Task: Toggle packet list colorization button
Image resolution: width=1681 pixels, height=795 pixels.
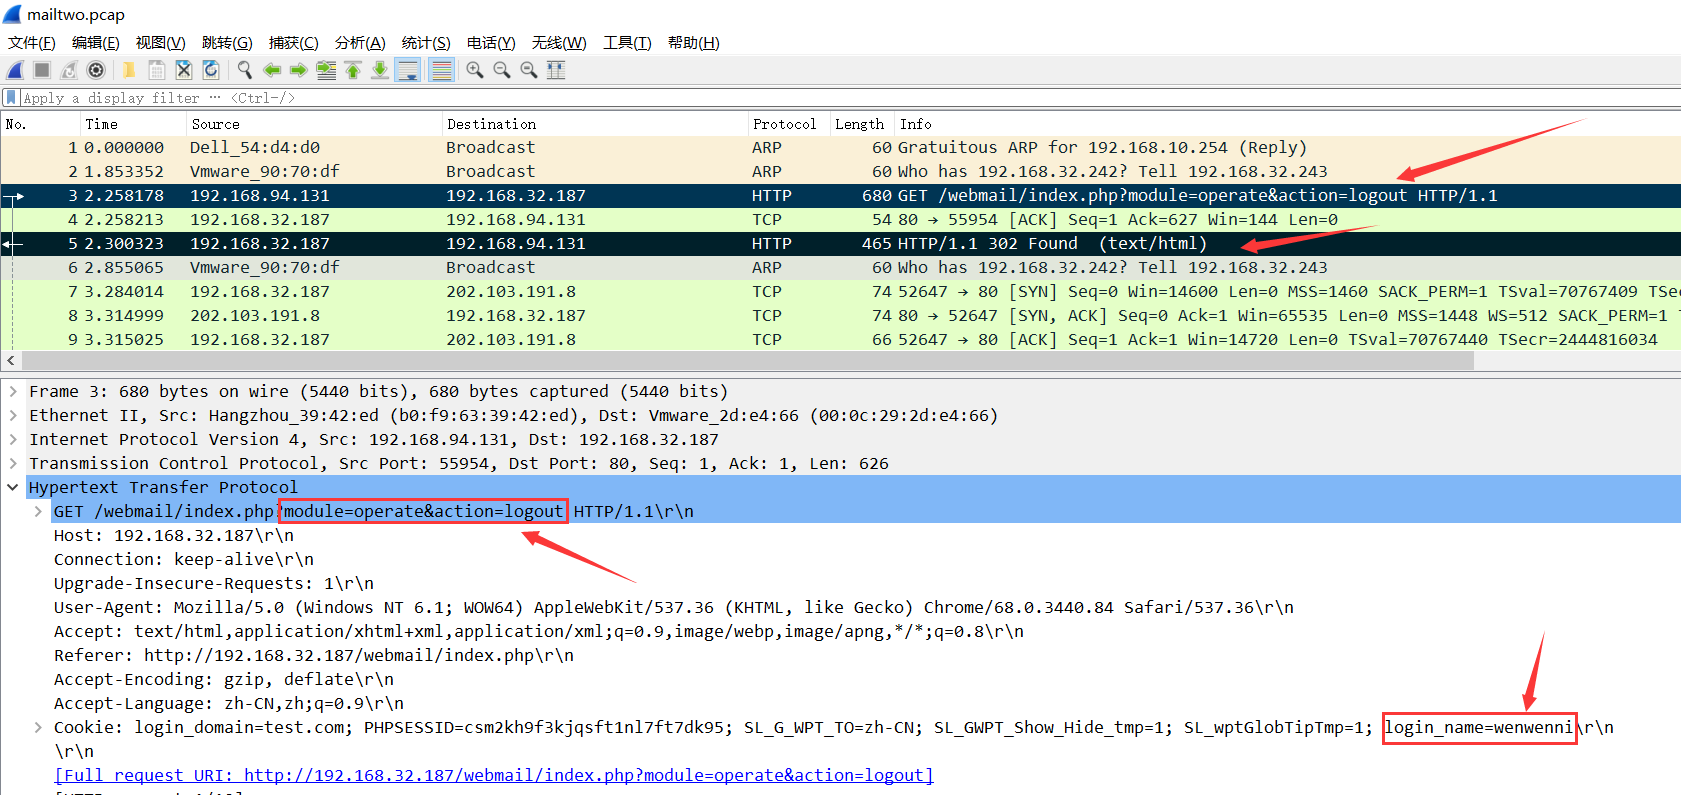Action: click(441, 70)
